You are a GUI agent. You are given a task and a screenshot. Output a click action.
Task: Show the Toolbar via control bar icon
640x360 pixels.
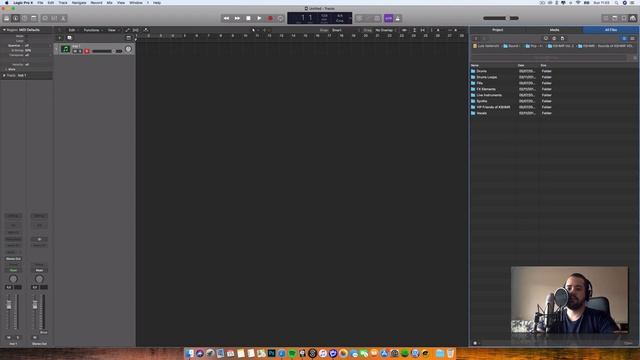click(34, 18)
